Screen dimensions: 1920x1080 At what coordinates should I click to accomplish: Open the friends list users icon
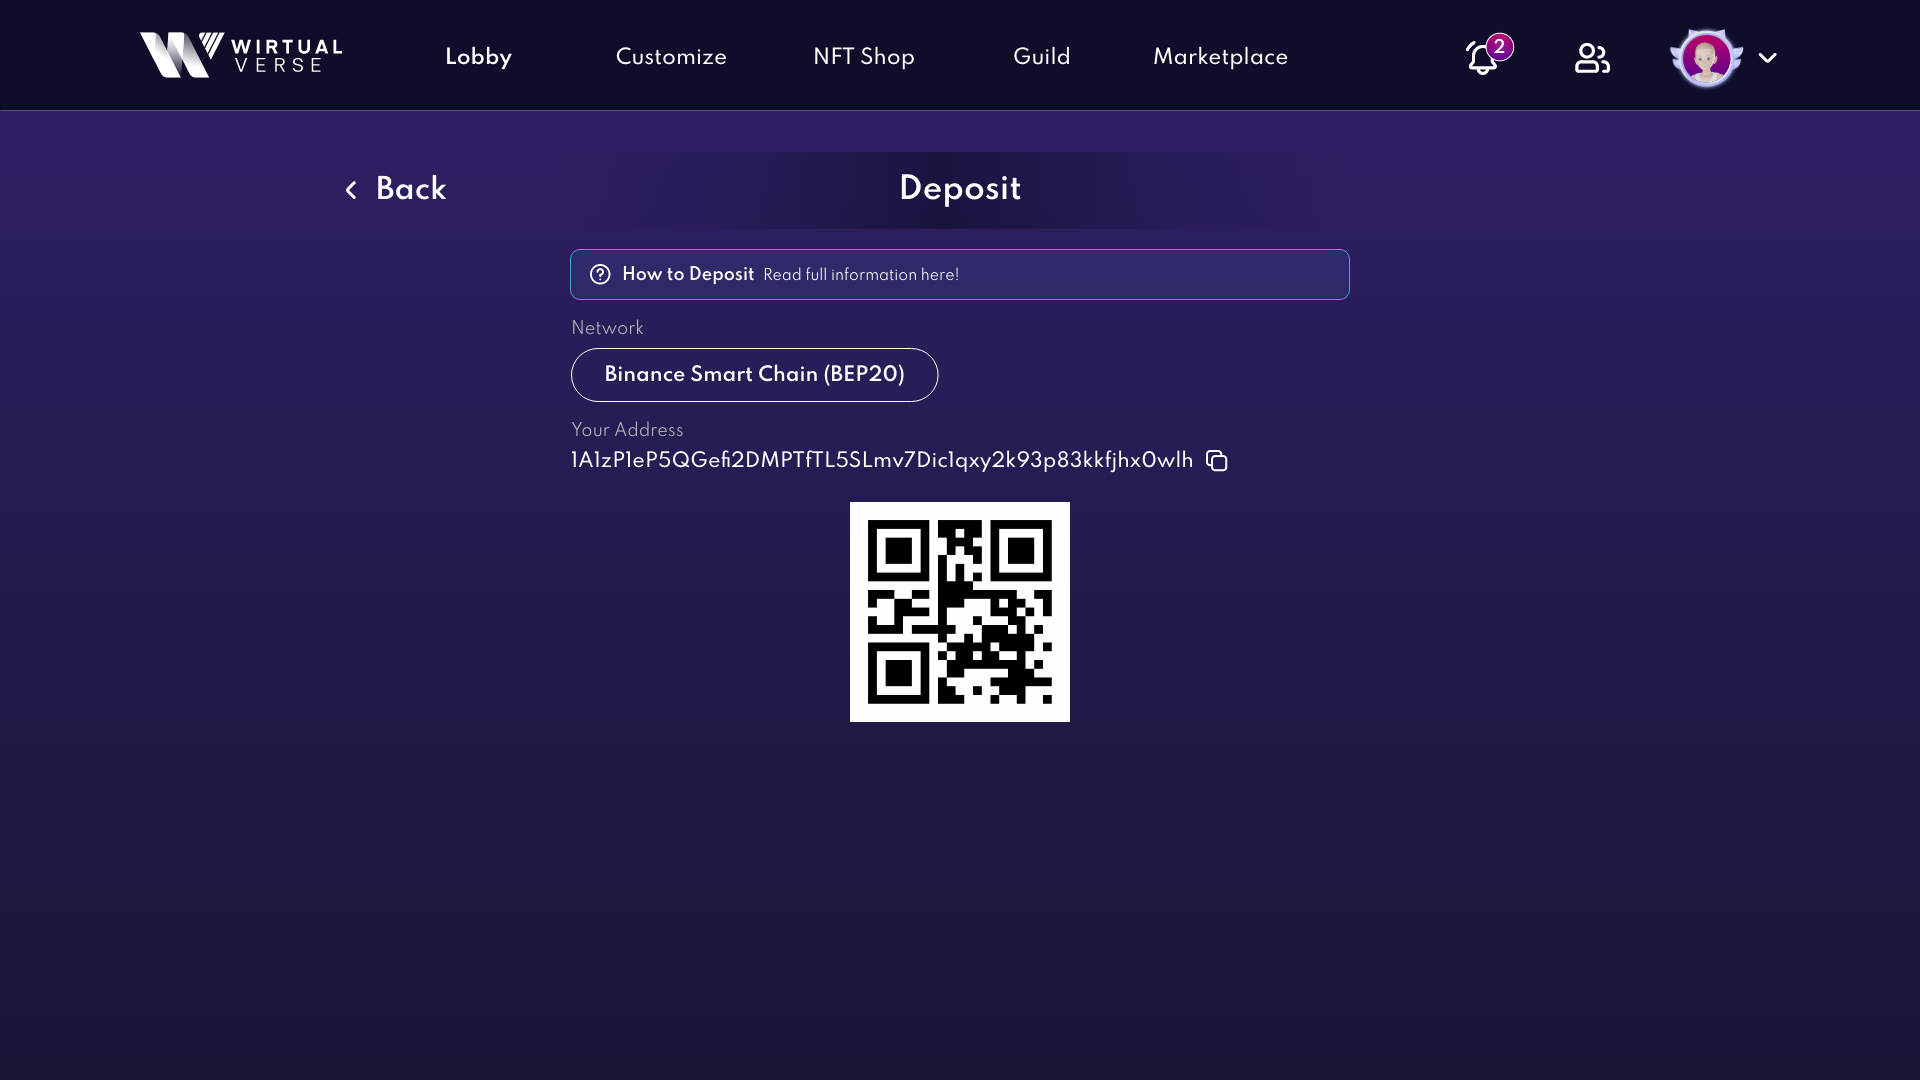click(1592, 58)
